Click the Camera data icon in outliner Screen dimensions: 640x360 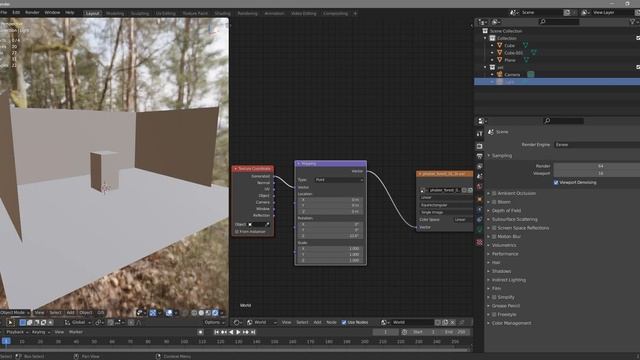tap(531, 74)
